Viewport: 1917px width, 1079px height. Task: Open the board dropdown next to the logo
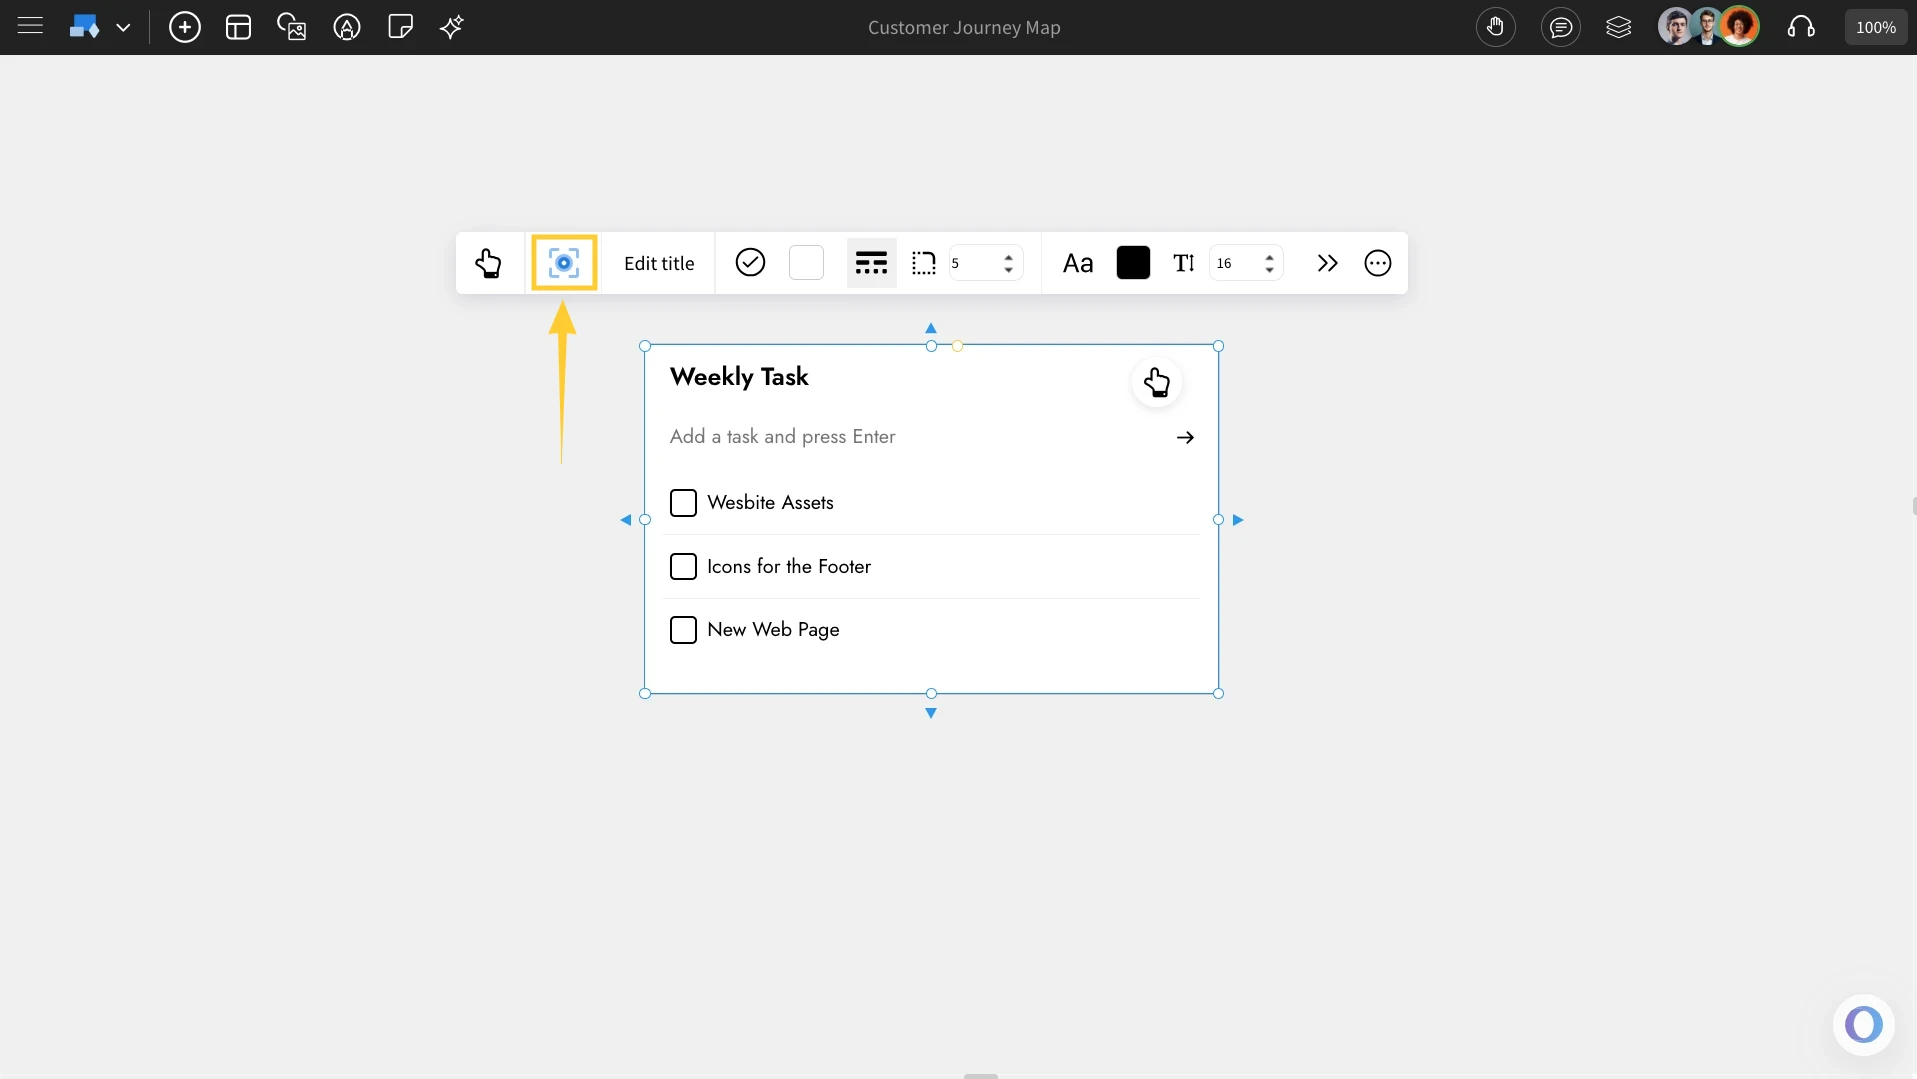(x=124, y=27)
